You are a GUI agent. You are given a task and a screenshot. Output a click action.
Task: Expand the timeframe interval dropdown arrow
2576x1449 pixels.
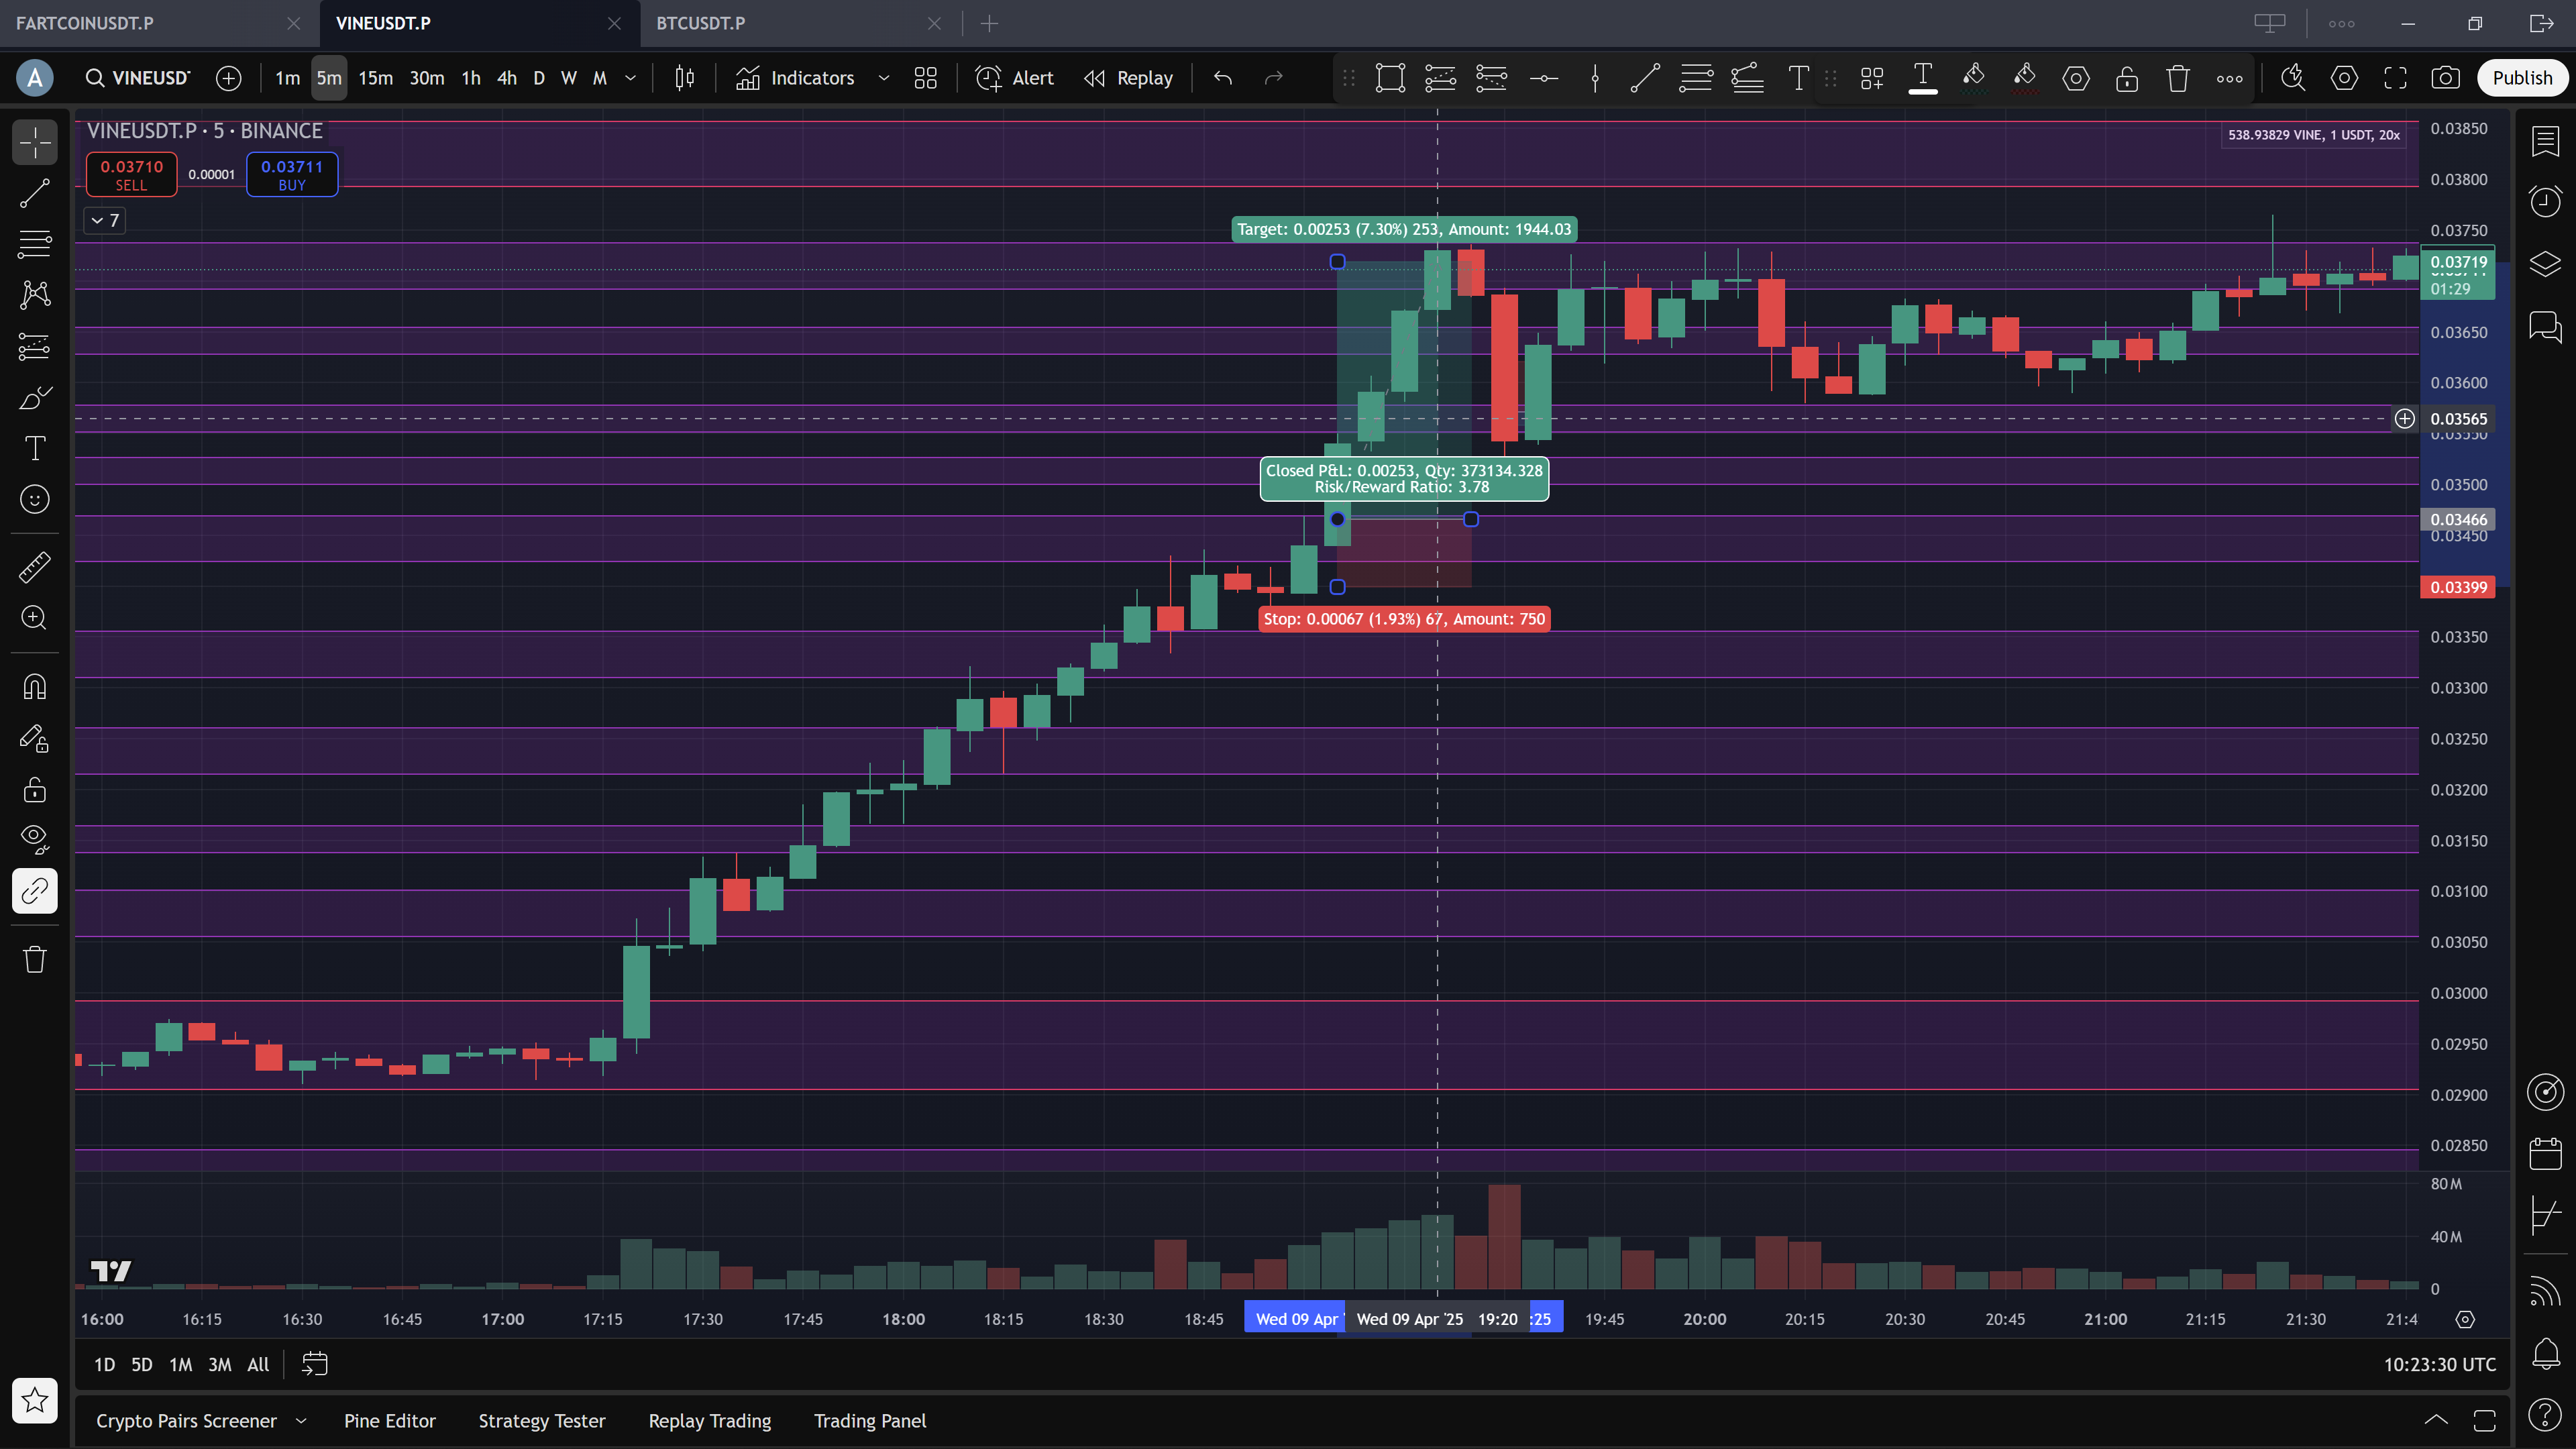tap(631, 78)
